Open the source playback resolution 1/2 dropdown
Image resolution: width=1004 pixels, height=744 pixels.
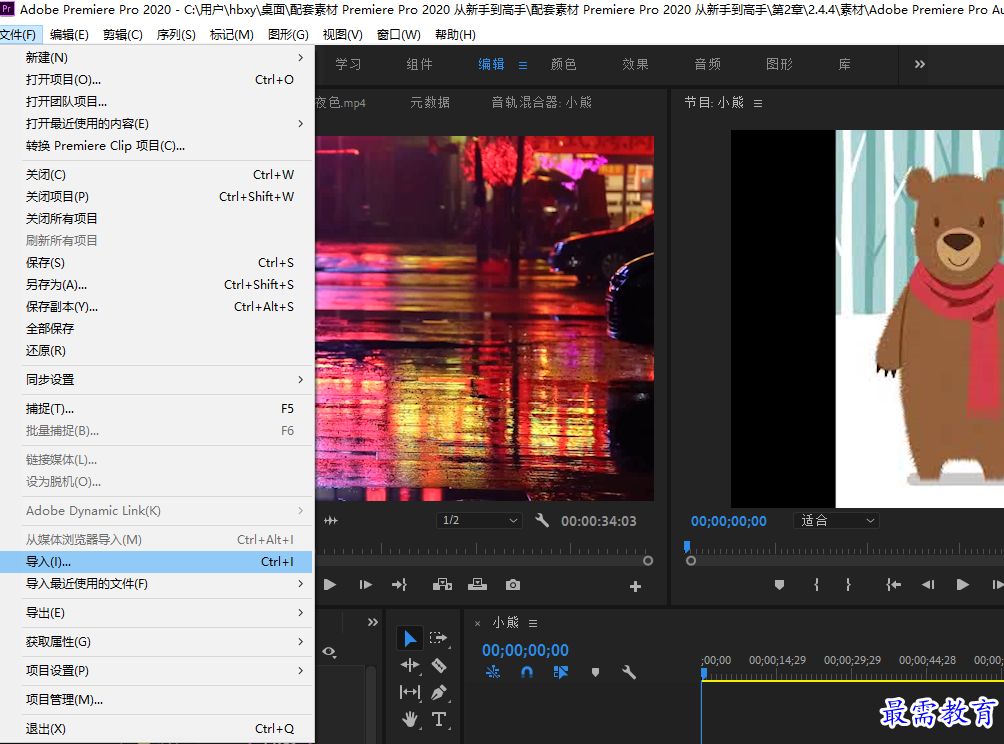tap(480, 521)
